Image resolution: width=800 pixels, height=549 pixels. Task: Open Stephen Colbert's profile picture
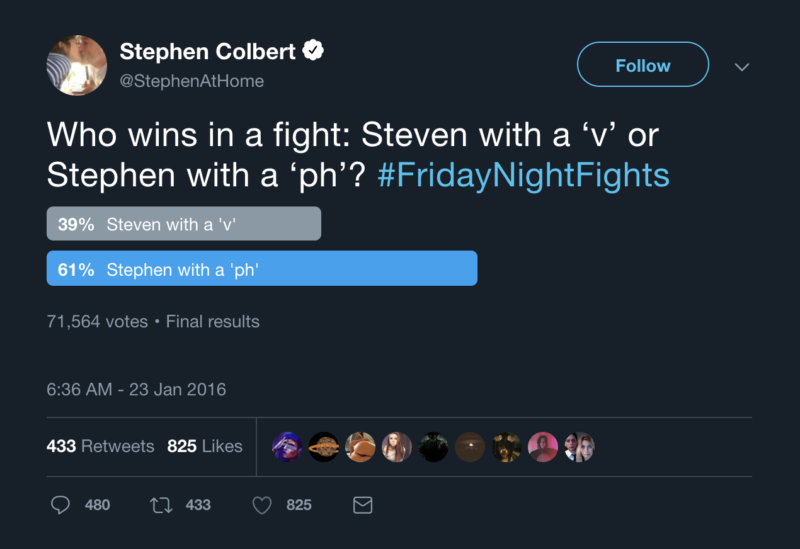click(77, 65)
